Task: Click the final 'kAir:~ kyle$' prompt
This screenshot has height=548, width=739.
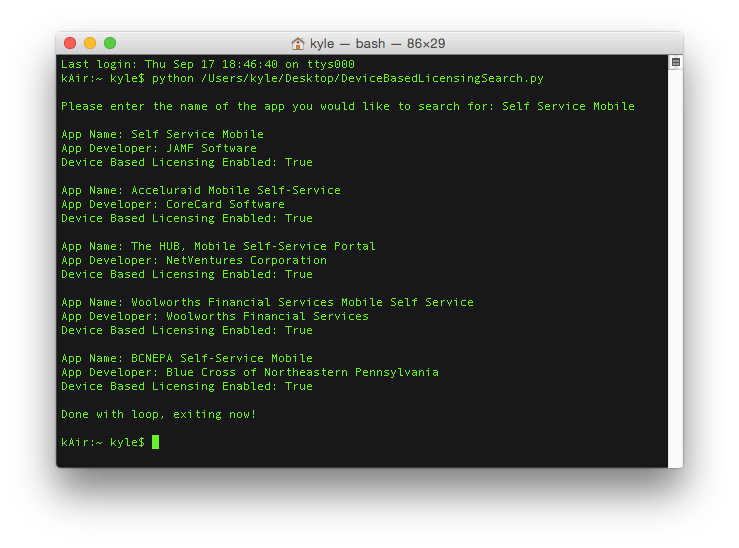Action: click(103, 442)
